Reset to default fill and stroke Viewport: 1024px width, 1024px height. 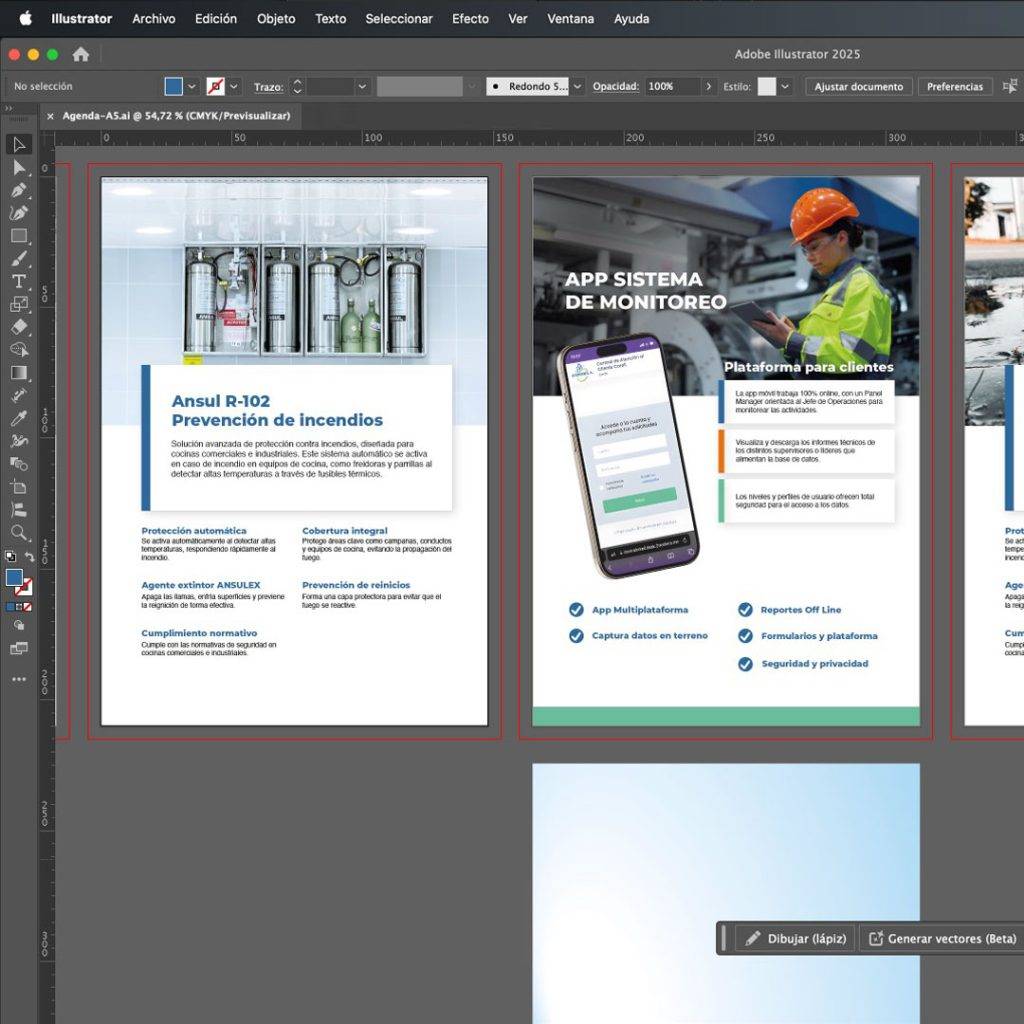pos(11,557)
